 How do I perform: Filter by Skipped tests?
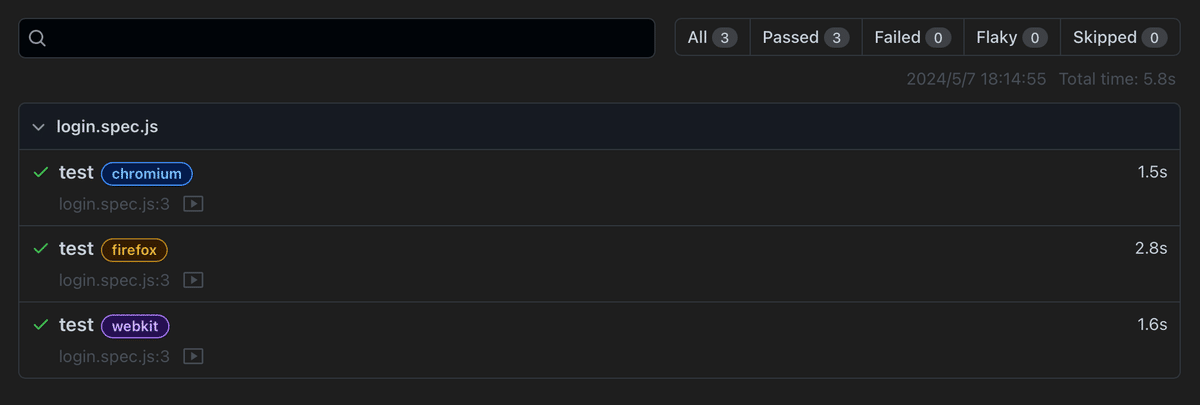(1120, 37)
